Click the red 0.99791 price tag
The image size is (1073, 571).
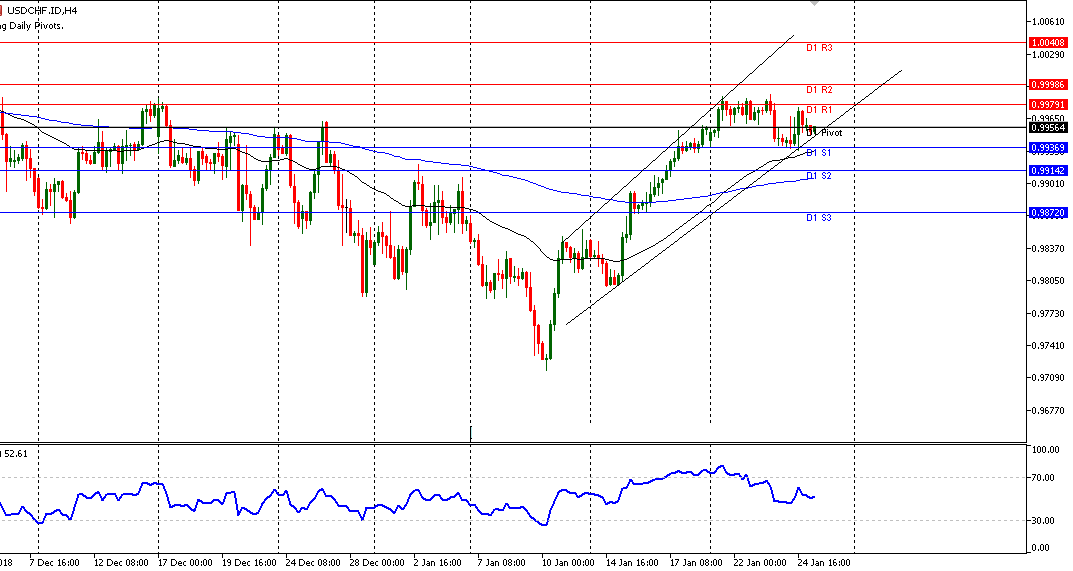tap(1047, 104)
